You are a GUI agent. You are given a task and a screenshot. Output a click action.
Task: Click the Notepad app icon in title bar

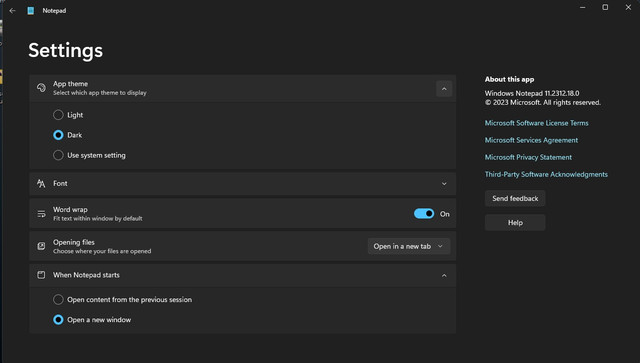point(31,11)
